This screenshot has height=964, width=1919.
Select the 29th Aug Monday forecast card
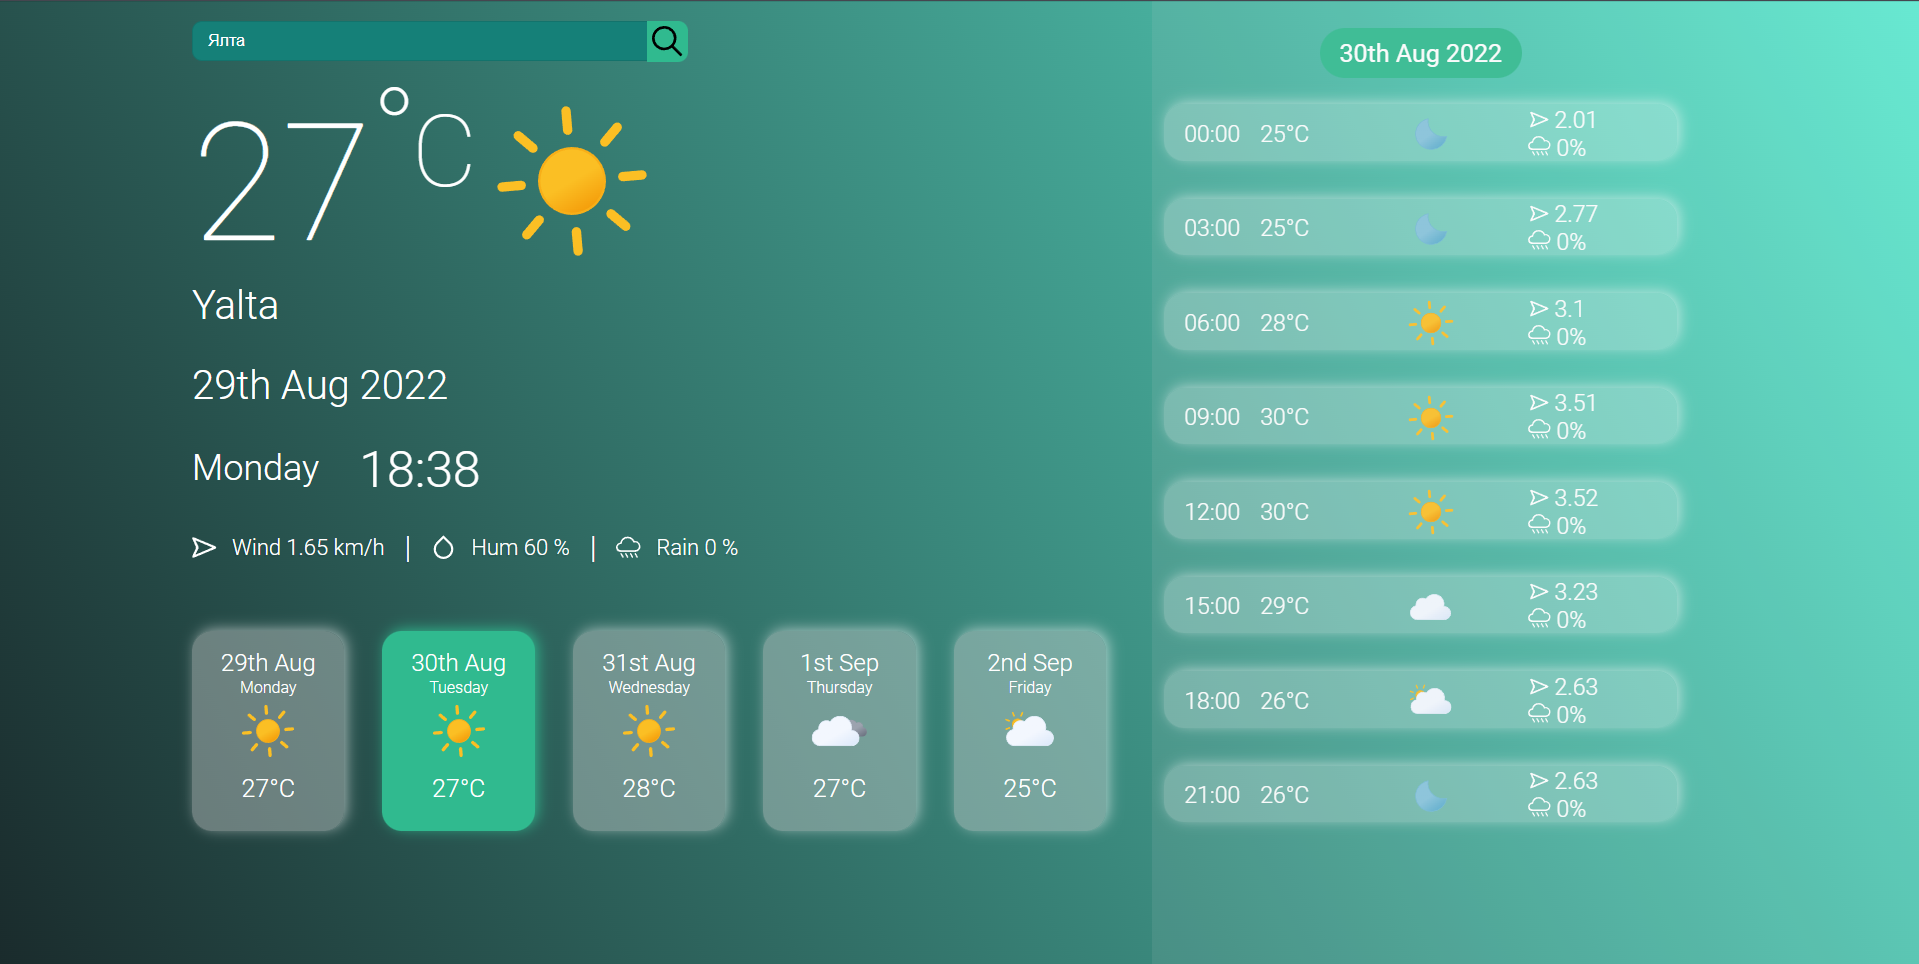268,730
